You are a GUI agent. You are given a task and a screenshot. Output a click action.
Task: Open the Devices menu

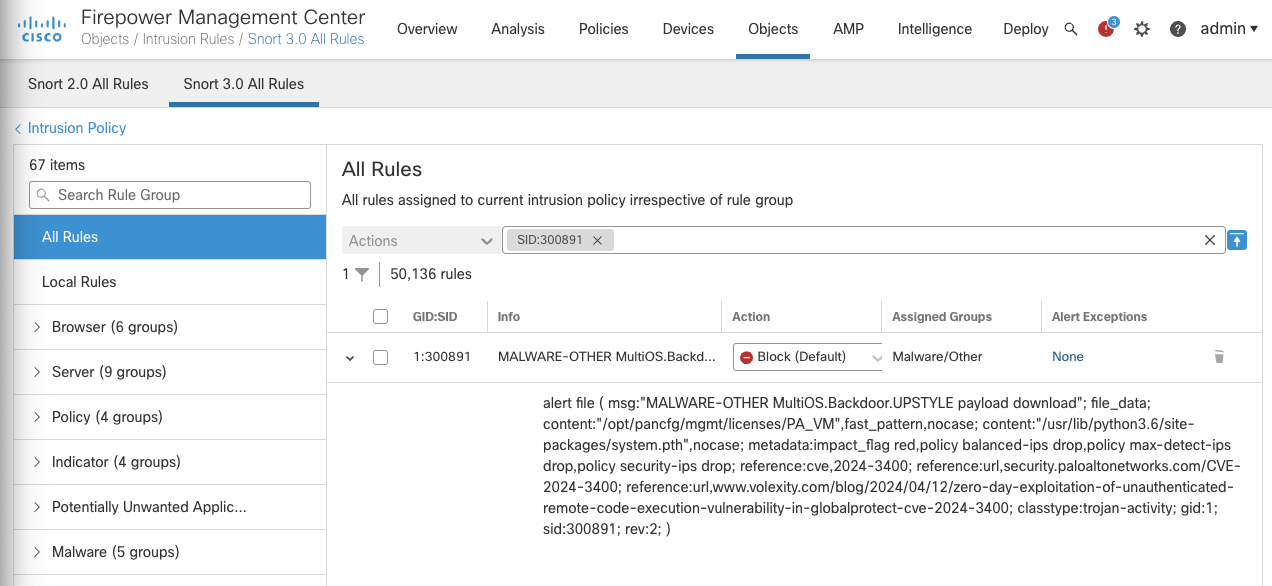(688, 29)
